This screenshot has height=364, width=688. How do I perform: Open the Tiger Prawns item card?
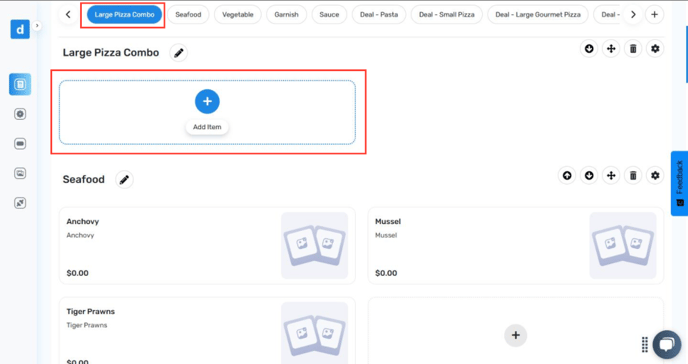207,331
